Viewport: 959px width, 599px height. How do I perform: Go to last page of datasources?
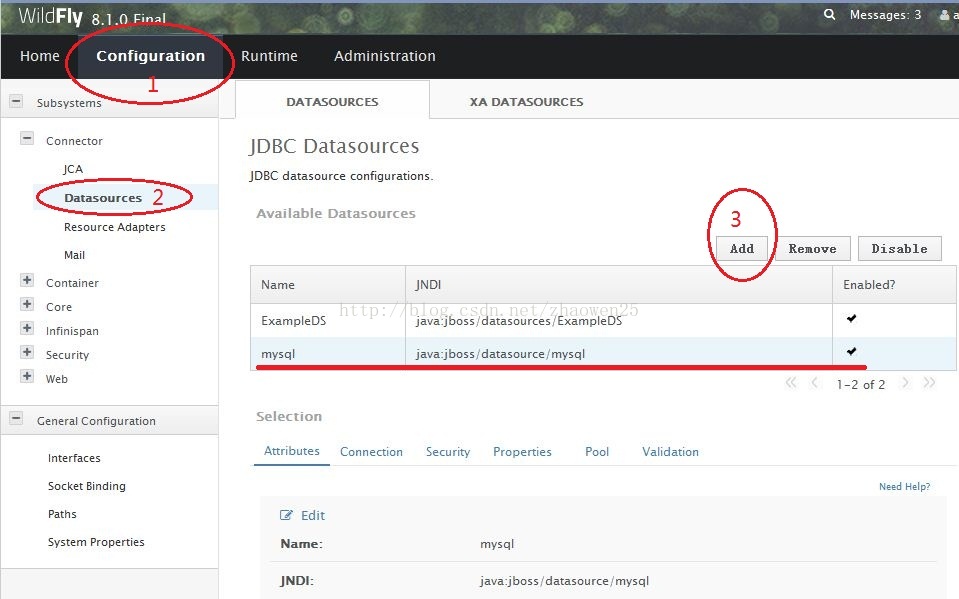click(929, 383)
